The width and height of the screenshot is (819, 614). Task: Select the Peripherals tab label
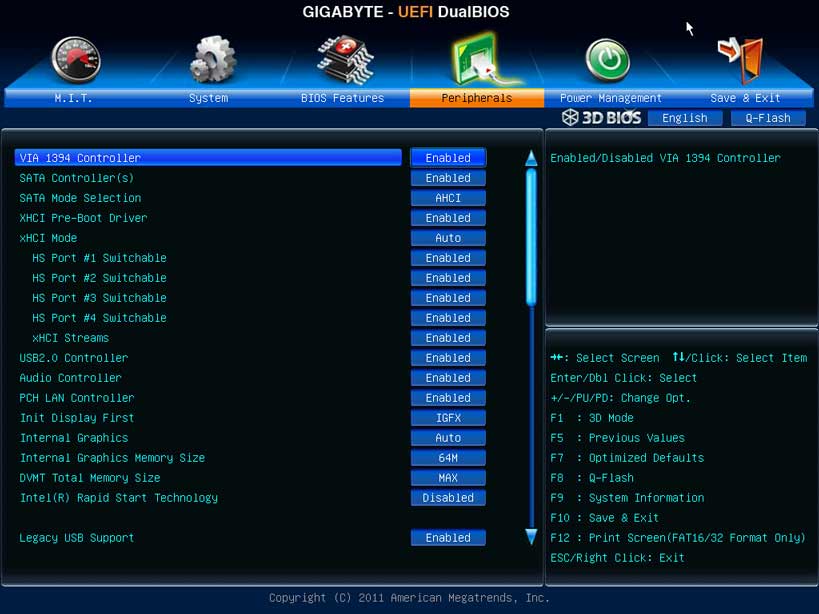(x=477, y=98)
